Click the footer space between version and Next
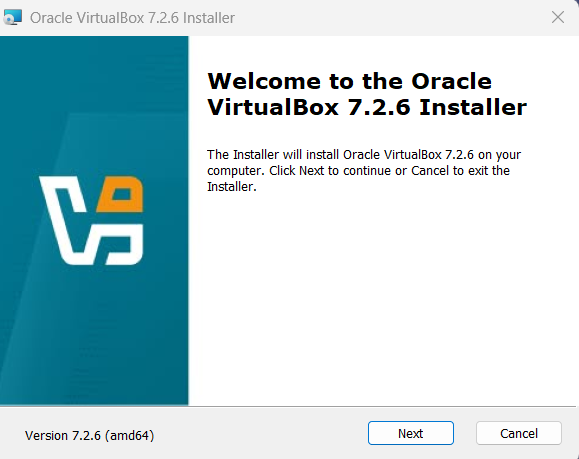Viewport: 579px width, 459px height. coord(260,434)
